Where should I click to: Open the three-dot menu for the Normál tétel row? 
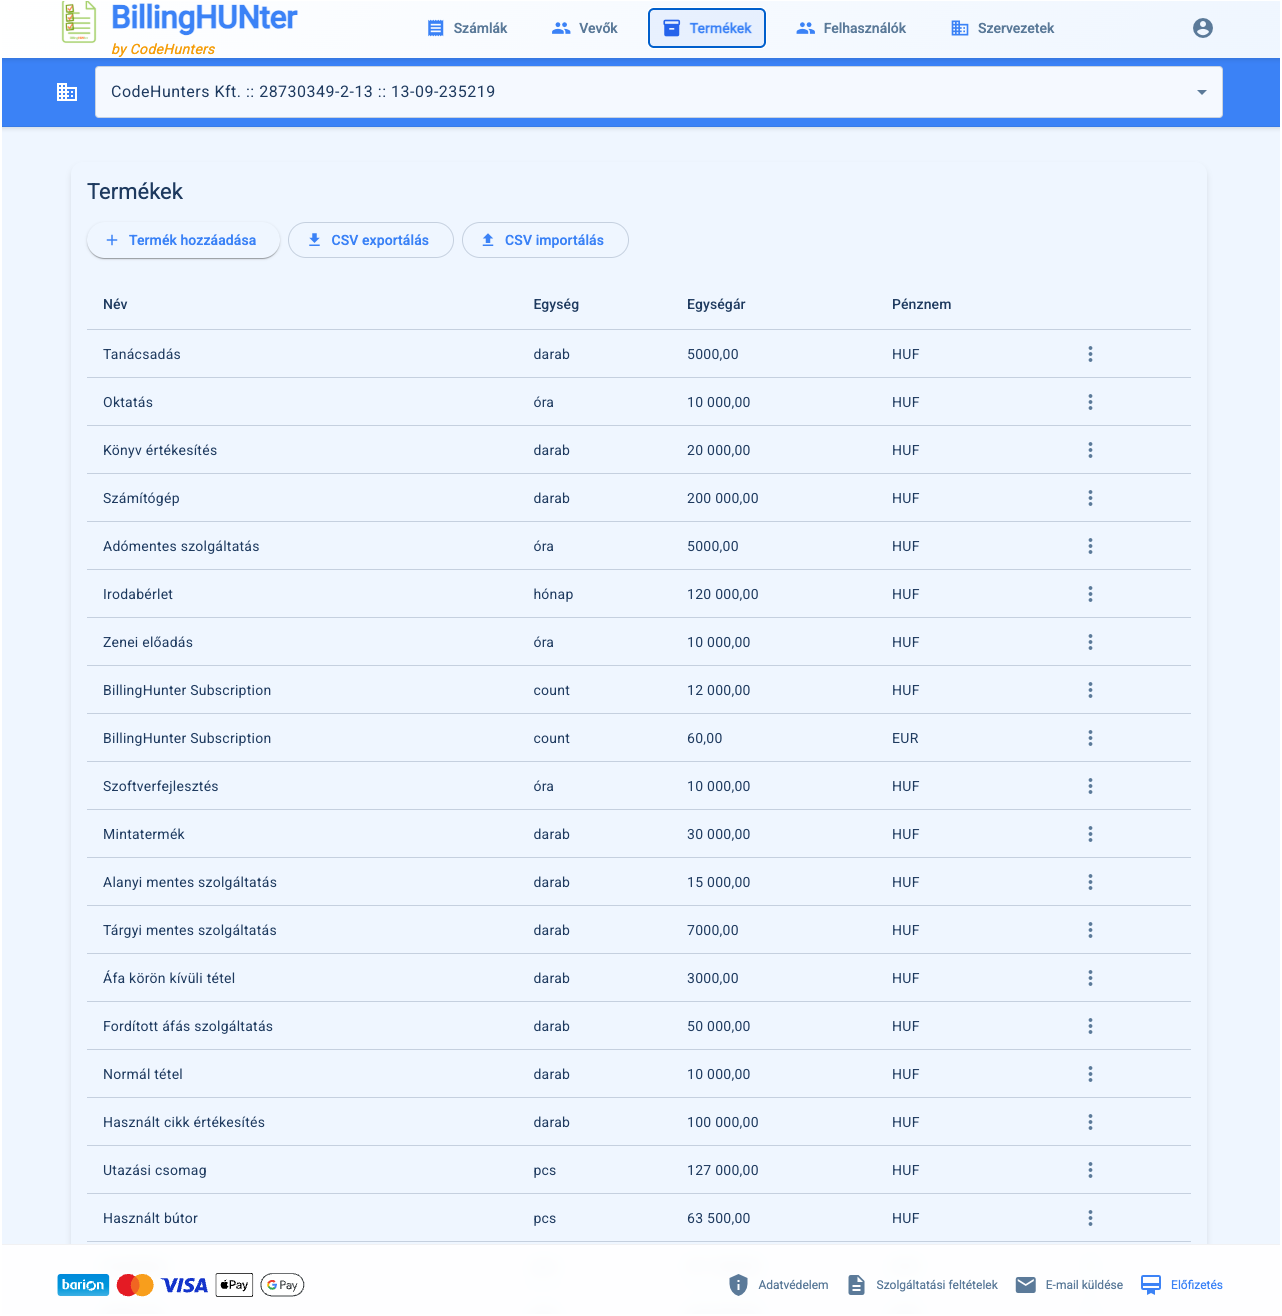pos(1090,1074)
